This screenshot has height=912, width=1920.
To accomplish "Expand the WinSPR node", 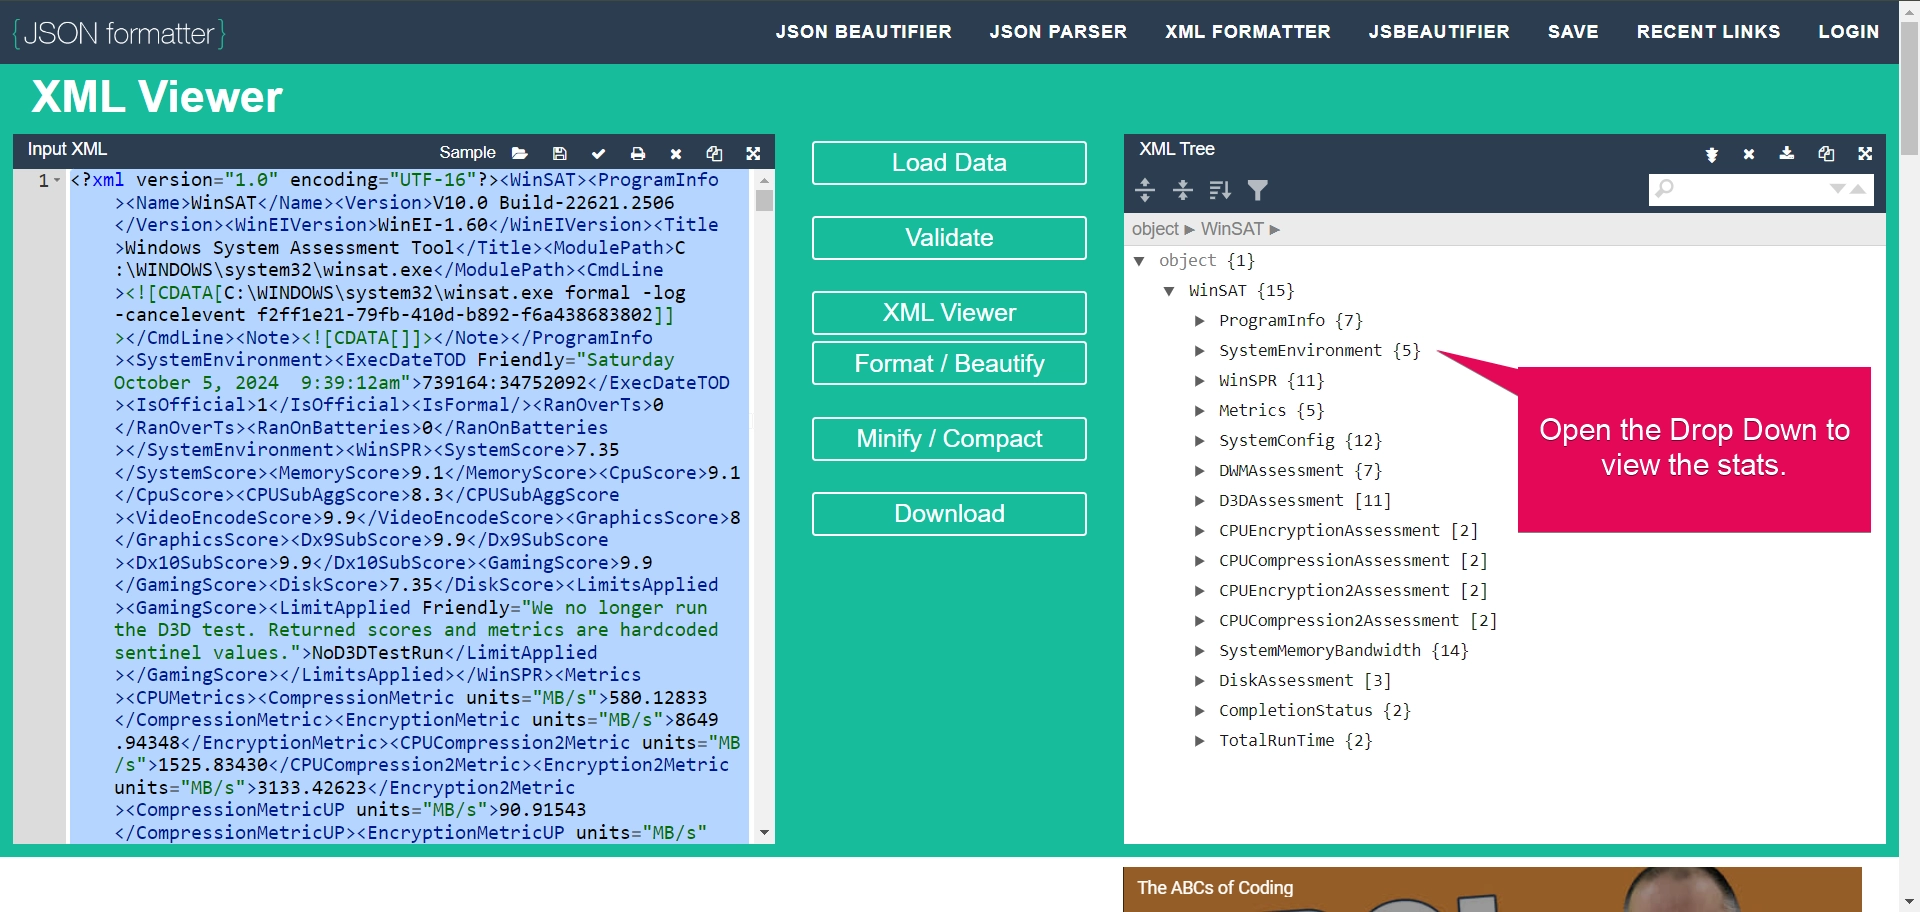I will click(1199, 381).
